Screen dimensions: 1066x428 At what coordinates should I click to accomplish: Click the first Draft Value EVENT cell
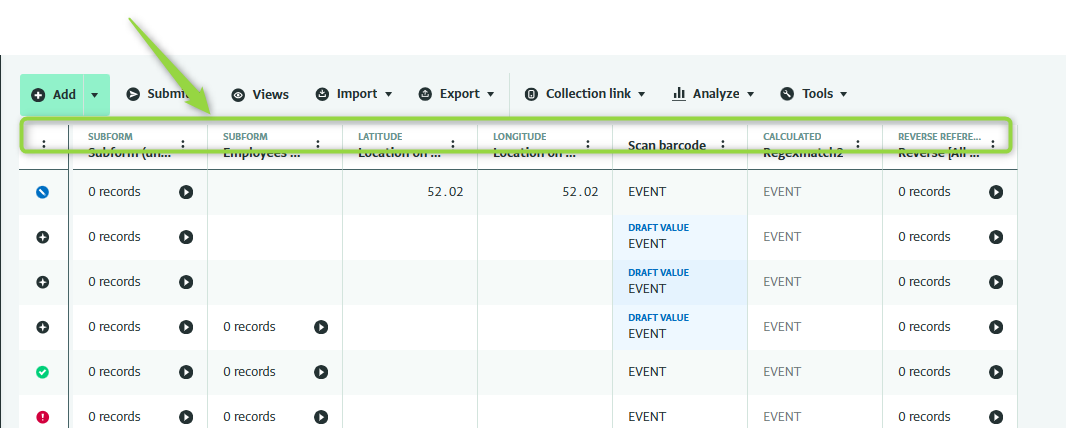[679, 236]
